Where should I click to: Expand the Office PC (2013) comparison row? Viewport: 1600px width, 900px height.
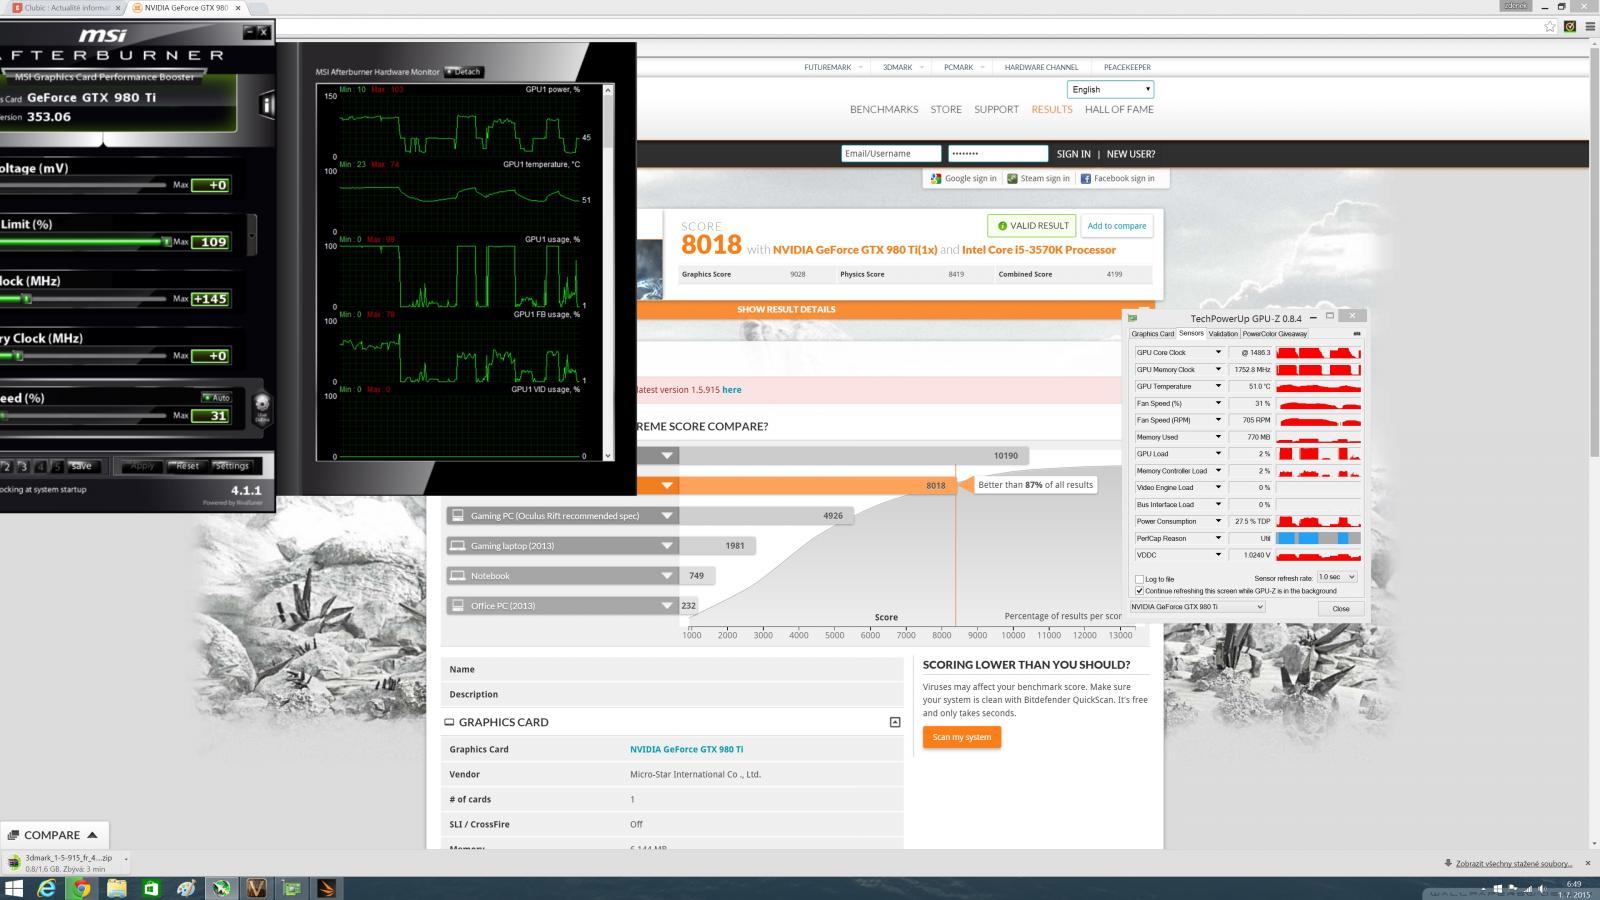point(667,606)
